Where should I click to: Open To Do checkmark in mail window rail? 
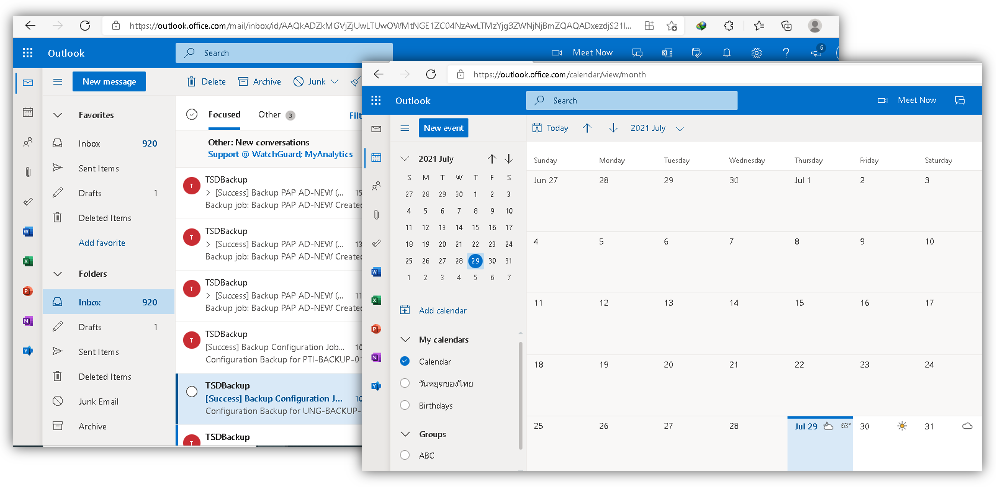28,202
